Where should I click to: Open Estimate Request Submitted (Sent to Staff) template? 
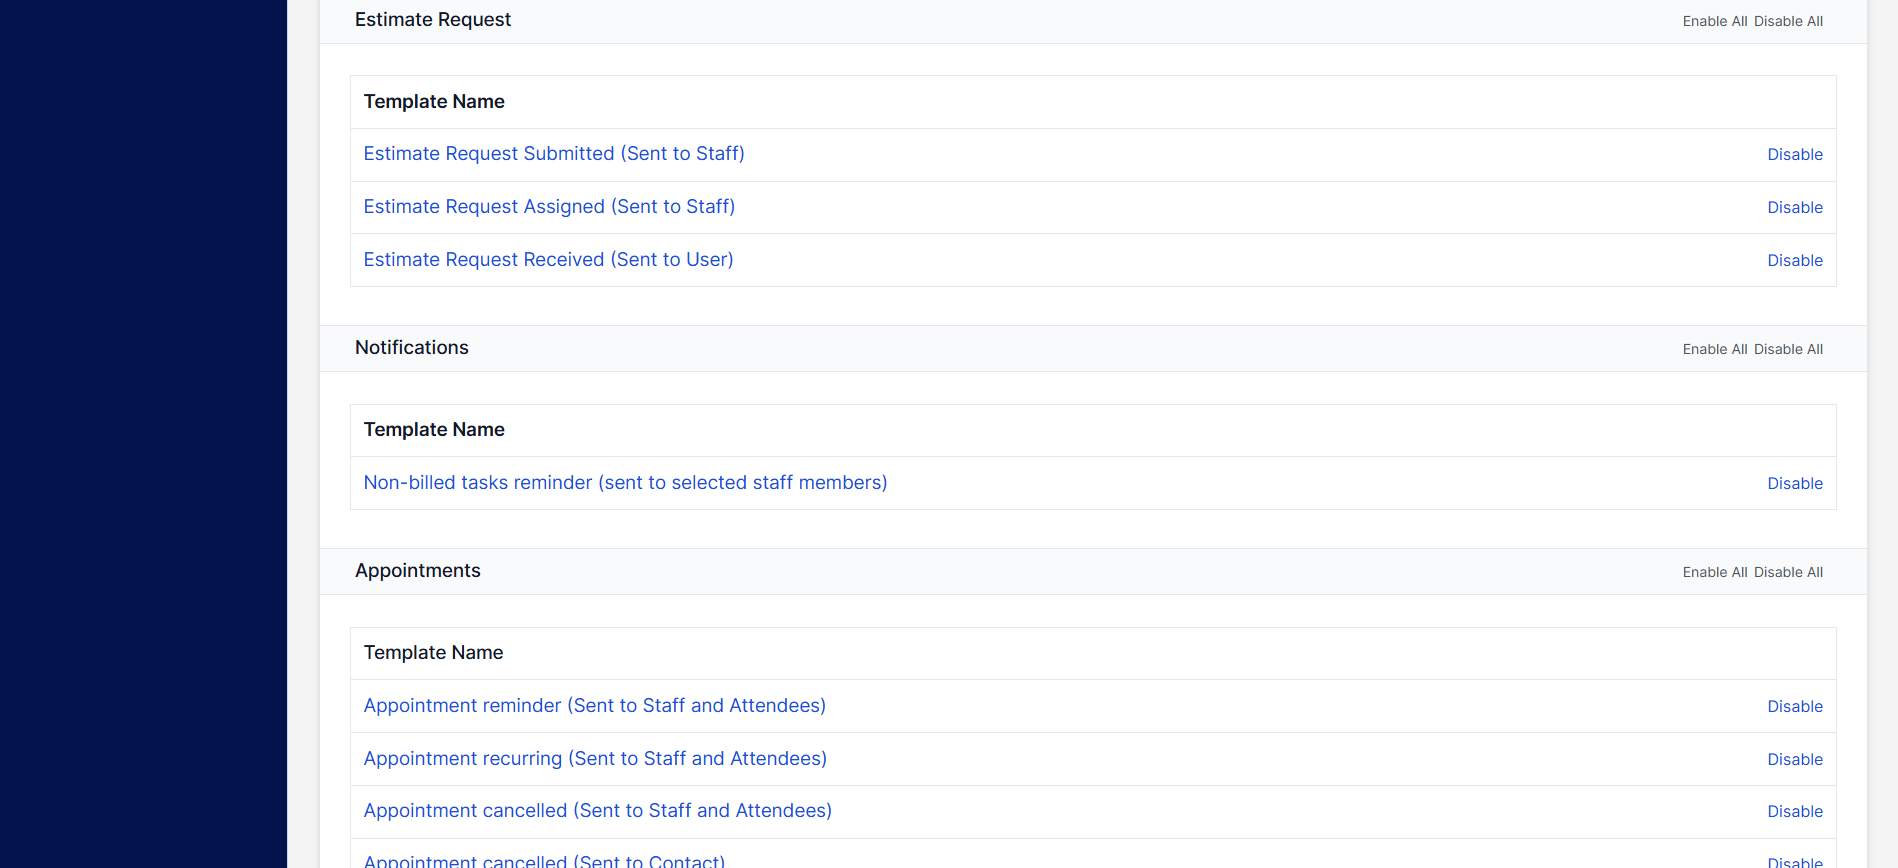click(554, 154)
